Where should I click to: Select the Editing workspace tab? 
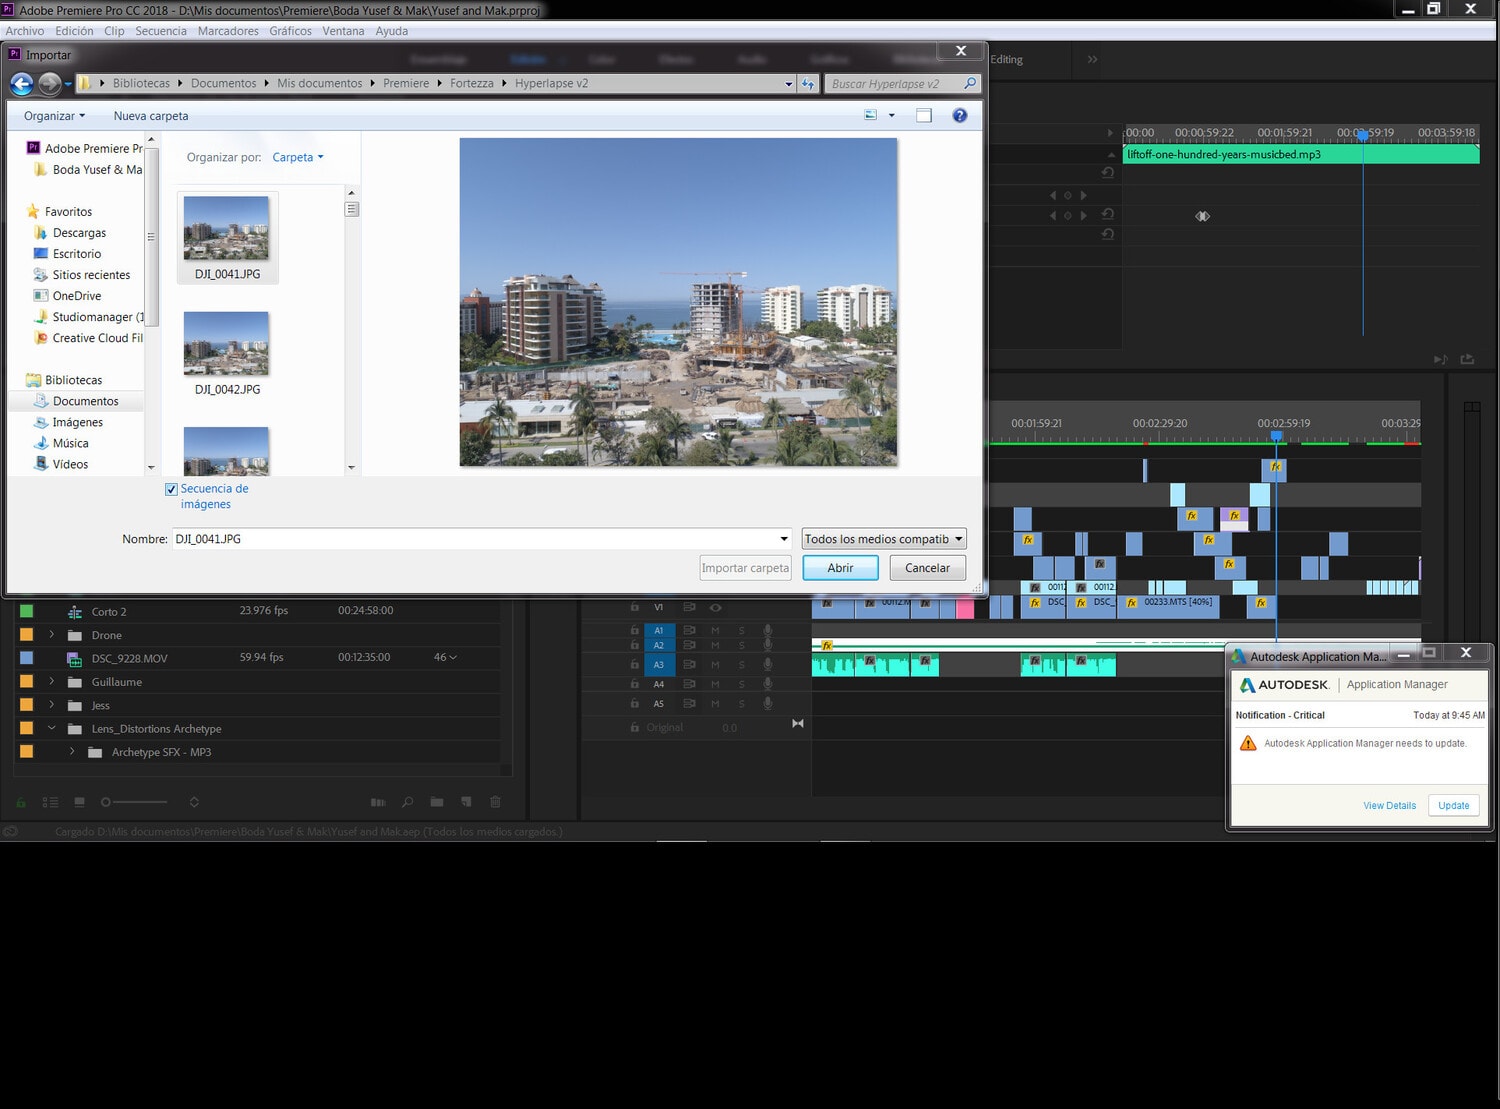point(1006,59)
